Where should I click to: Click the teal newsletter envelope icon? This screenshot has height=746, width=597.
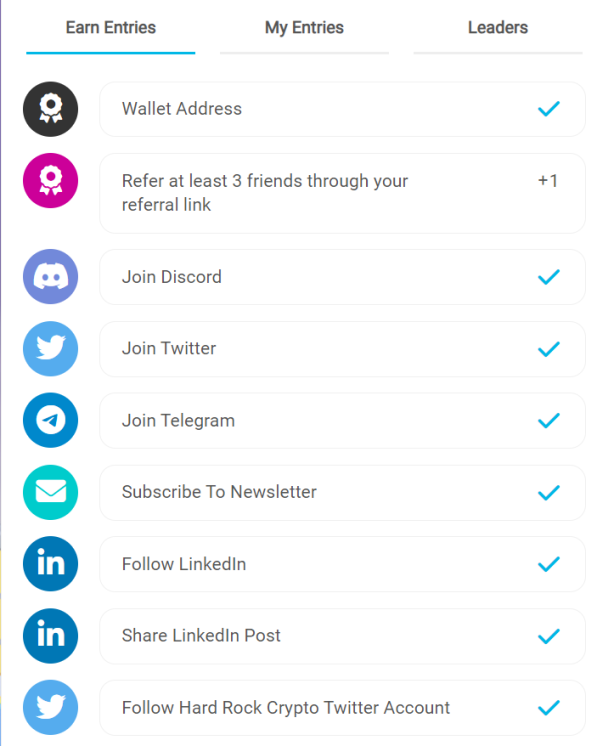[x=50, y=492]
